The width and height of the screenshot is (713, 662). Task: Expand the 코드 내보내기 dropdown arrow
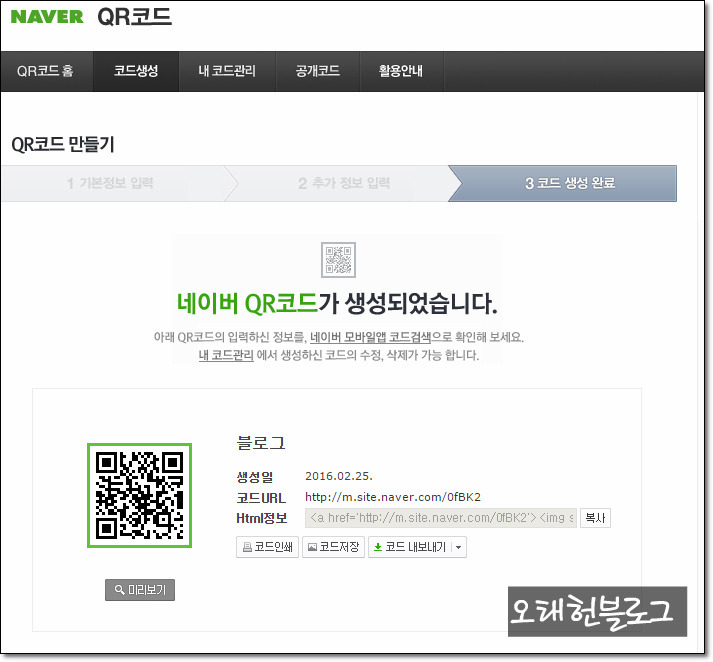[x=459, y=547]
